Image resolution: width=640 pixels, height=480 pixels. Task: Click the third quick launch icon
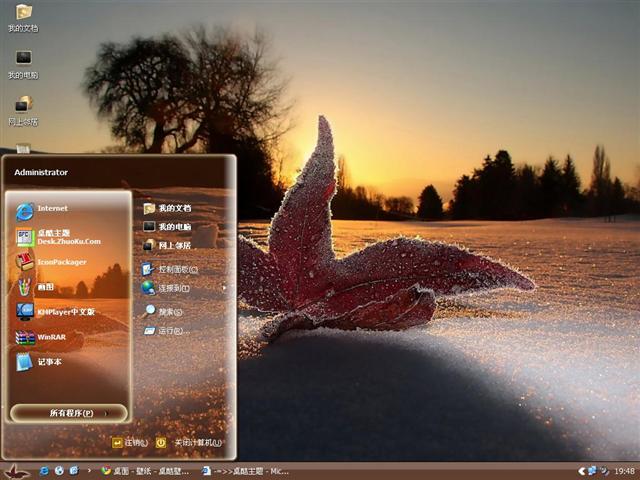[74, 471]
